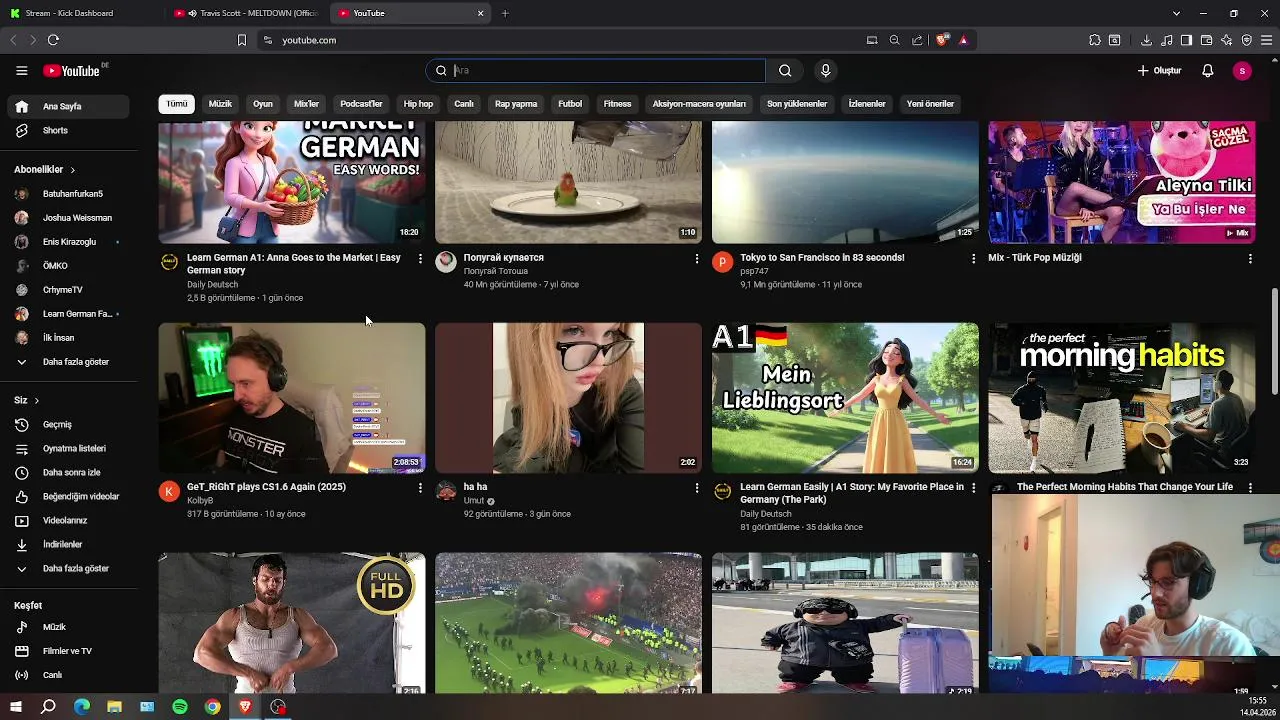
Task: Open Beğendiğim videolar
Action: (68, 497)
